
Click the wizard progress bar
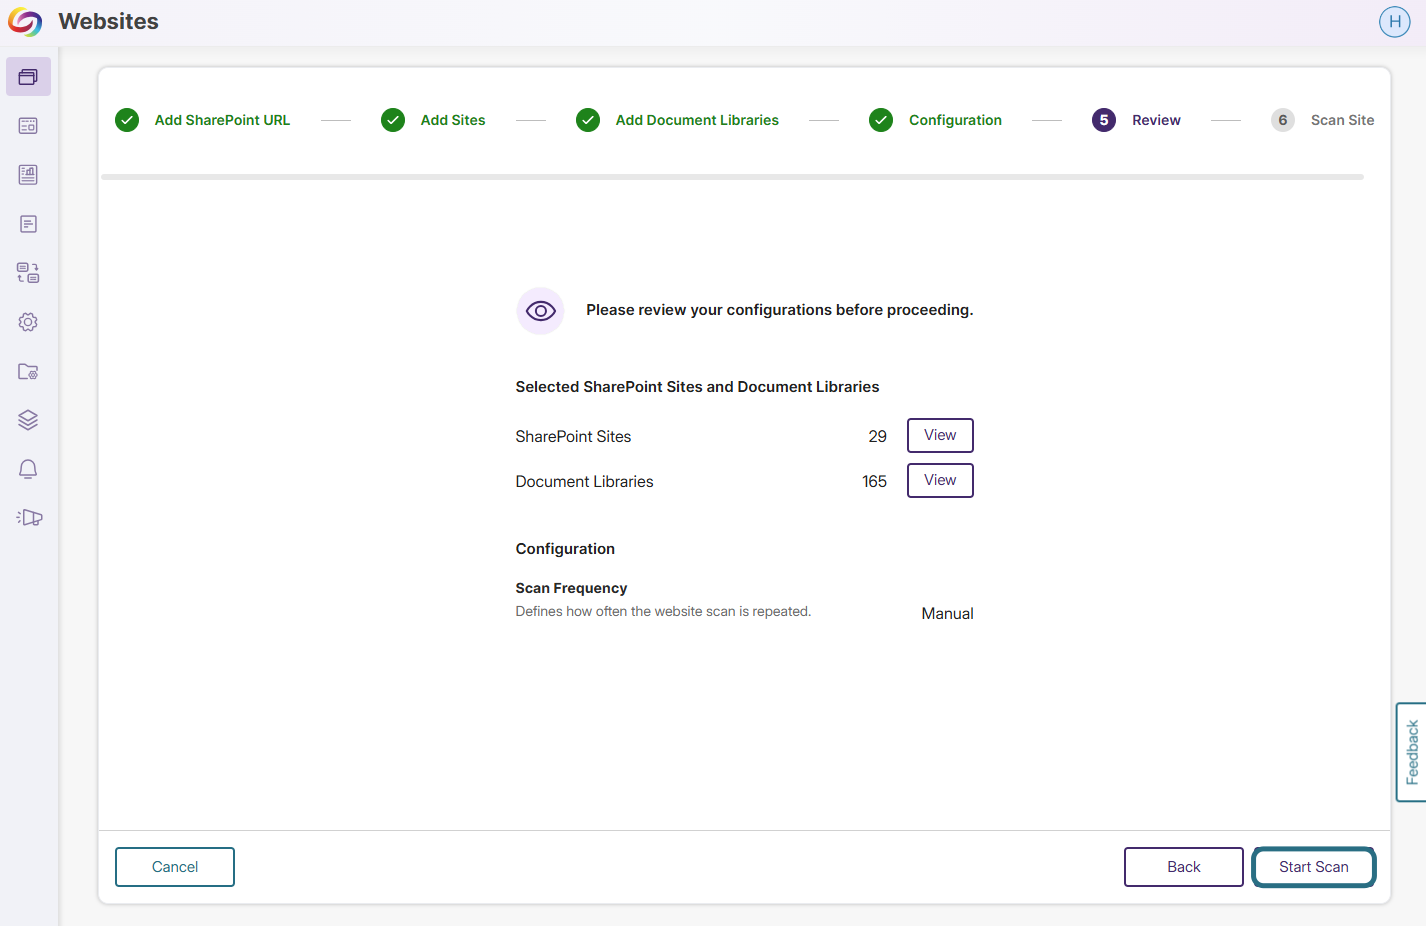pyautogui.click(x=732, y=177)
